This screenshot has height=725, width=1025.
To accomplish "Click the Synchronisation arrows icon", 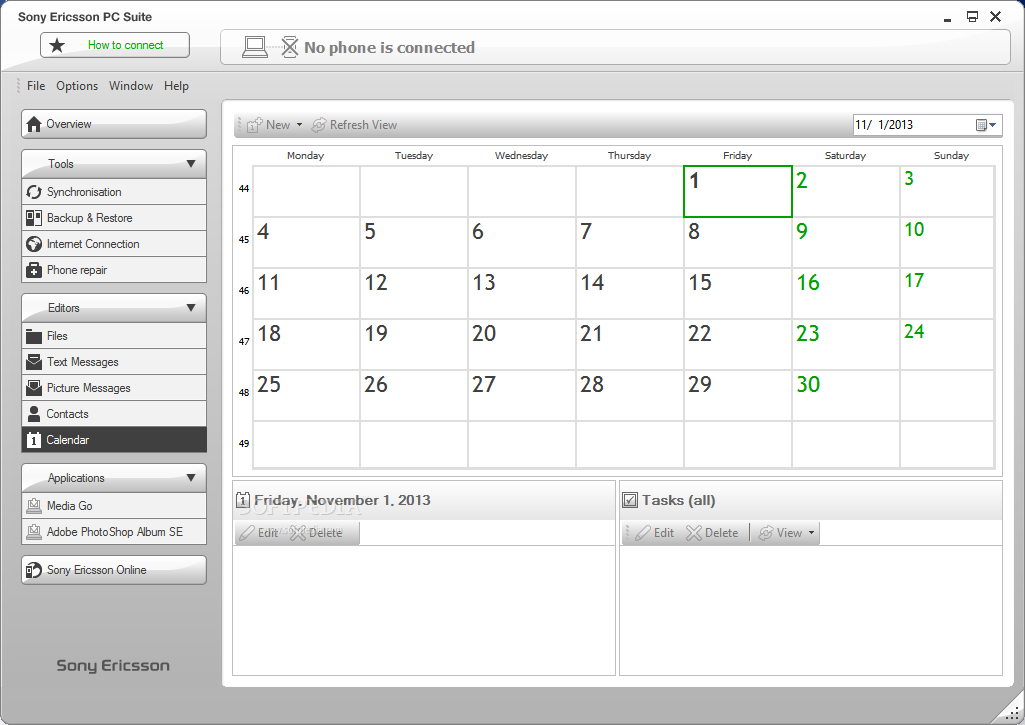I will tap(34, 192).
